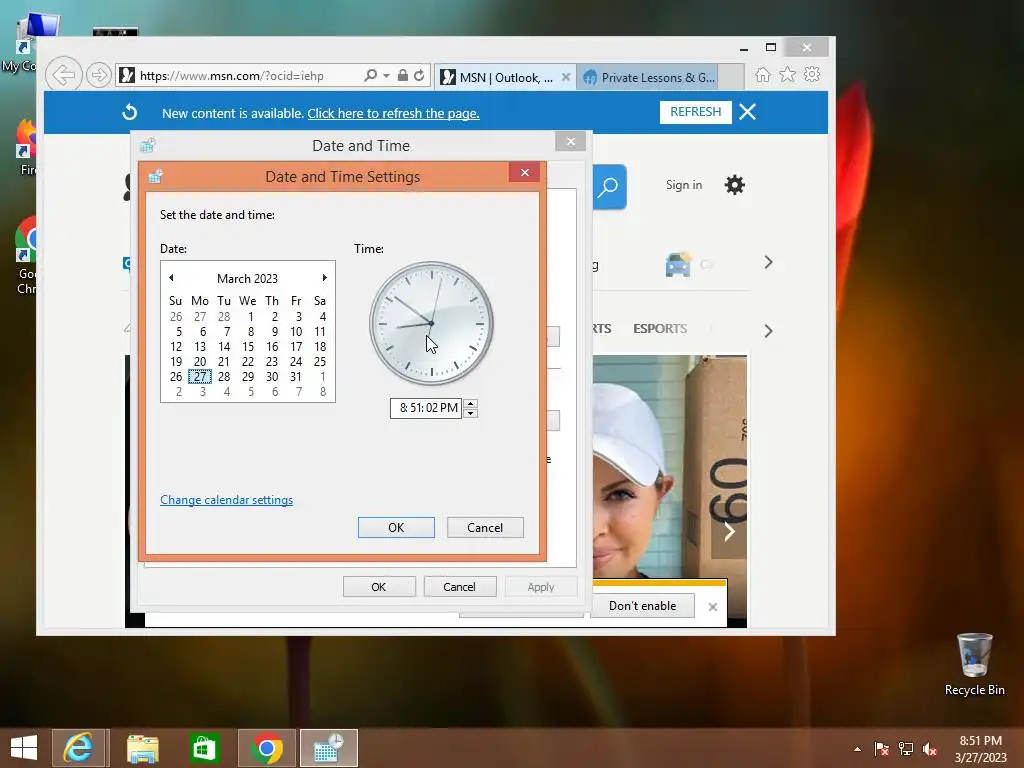The height and width of the screenshot is (768, 1024).
Task: Click the security lock icon in address bar
Action: pos(403,75)
